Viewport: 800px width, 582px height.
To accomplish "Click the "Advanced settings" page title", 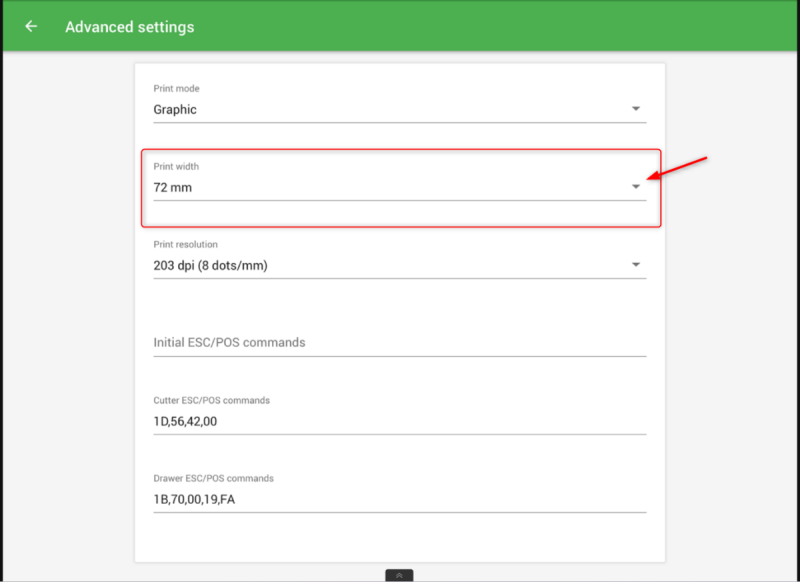I will 130,27.
